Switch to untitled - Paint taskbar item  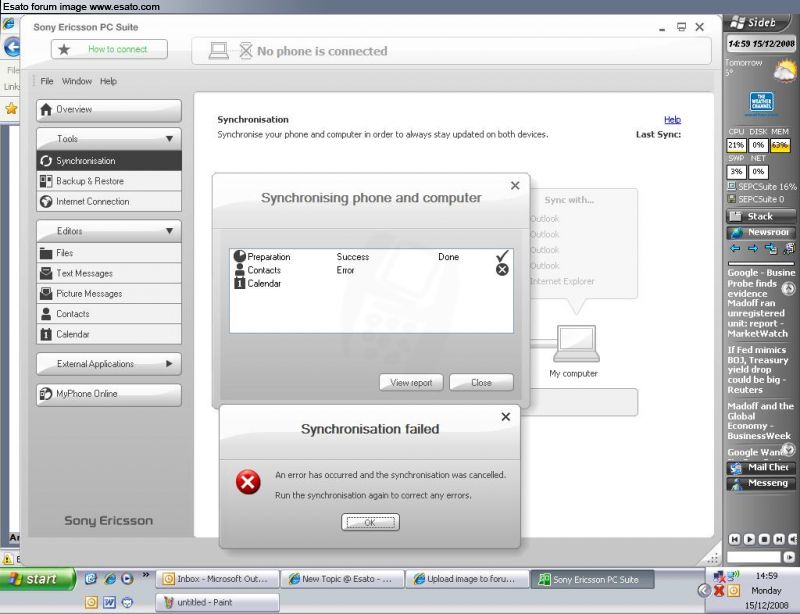[218, 602]
